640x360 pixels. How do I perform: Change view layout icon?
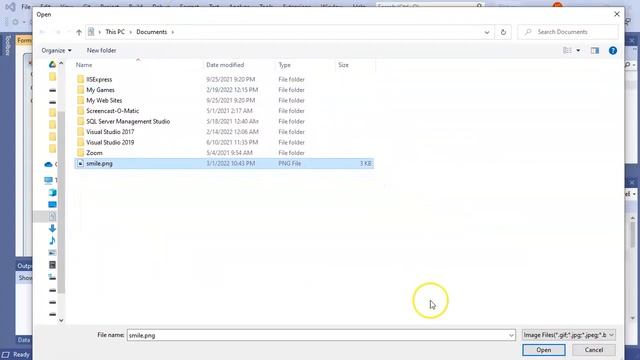click(567, 51)
